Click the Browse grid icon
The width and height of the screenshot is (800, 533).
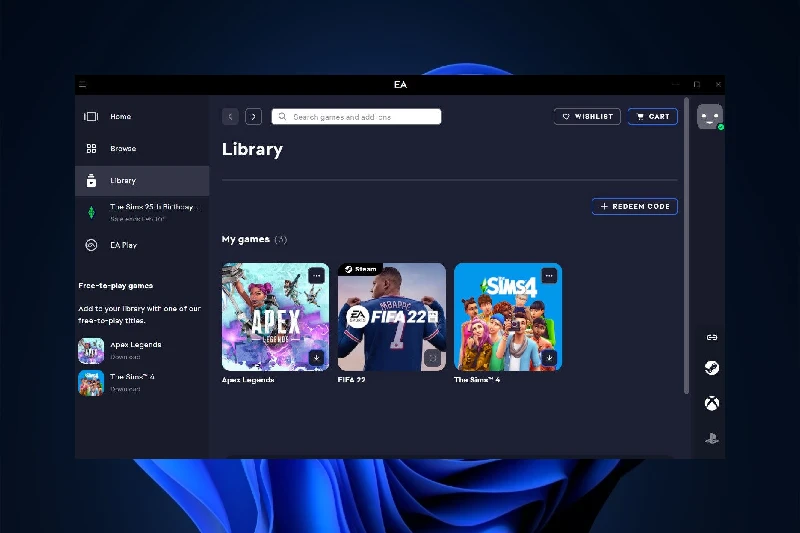(x=91, y=148)
